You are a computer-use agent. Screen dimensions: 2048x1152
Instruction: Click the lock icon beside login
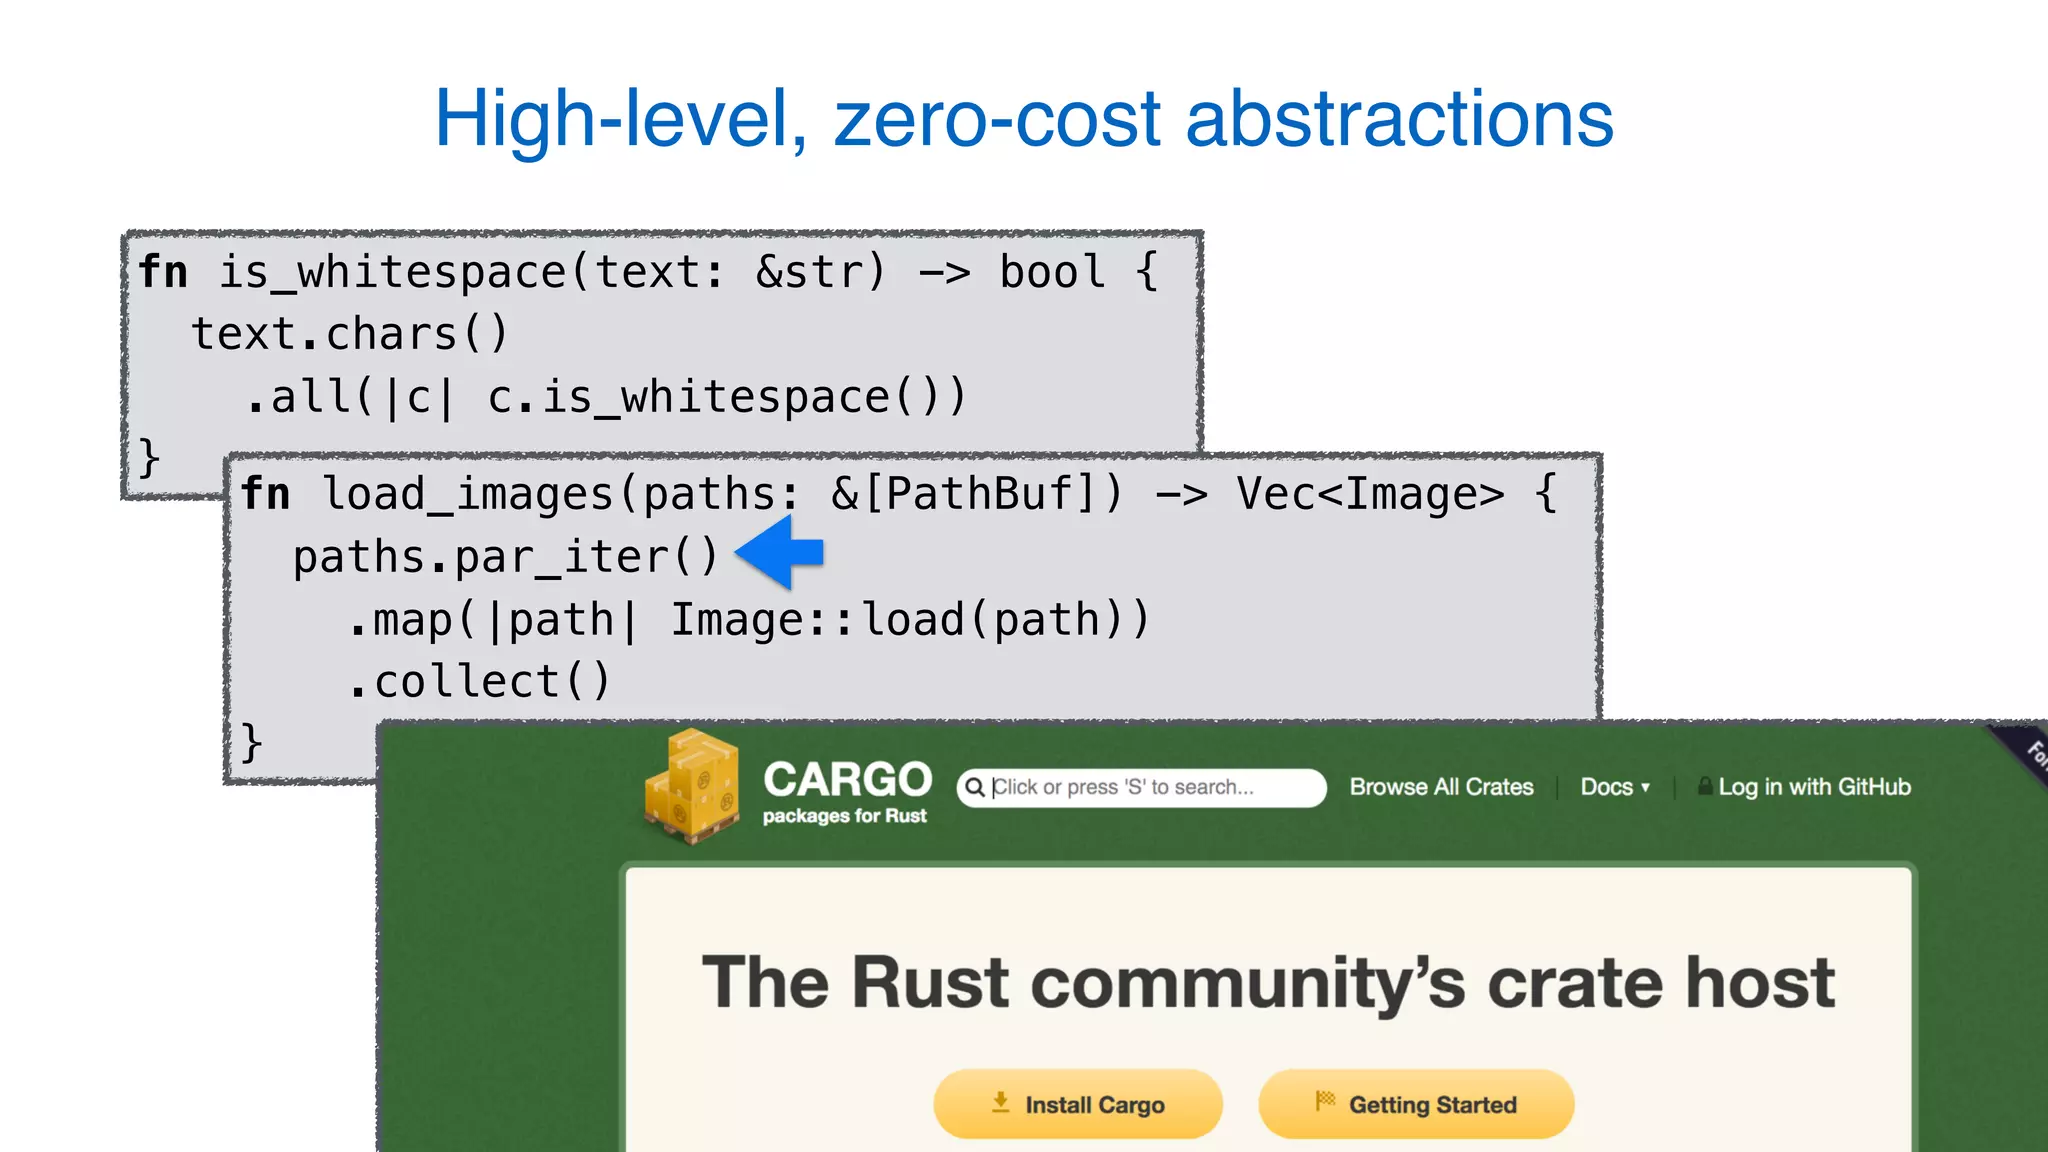[1705, 786]
